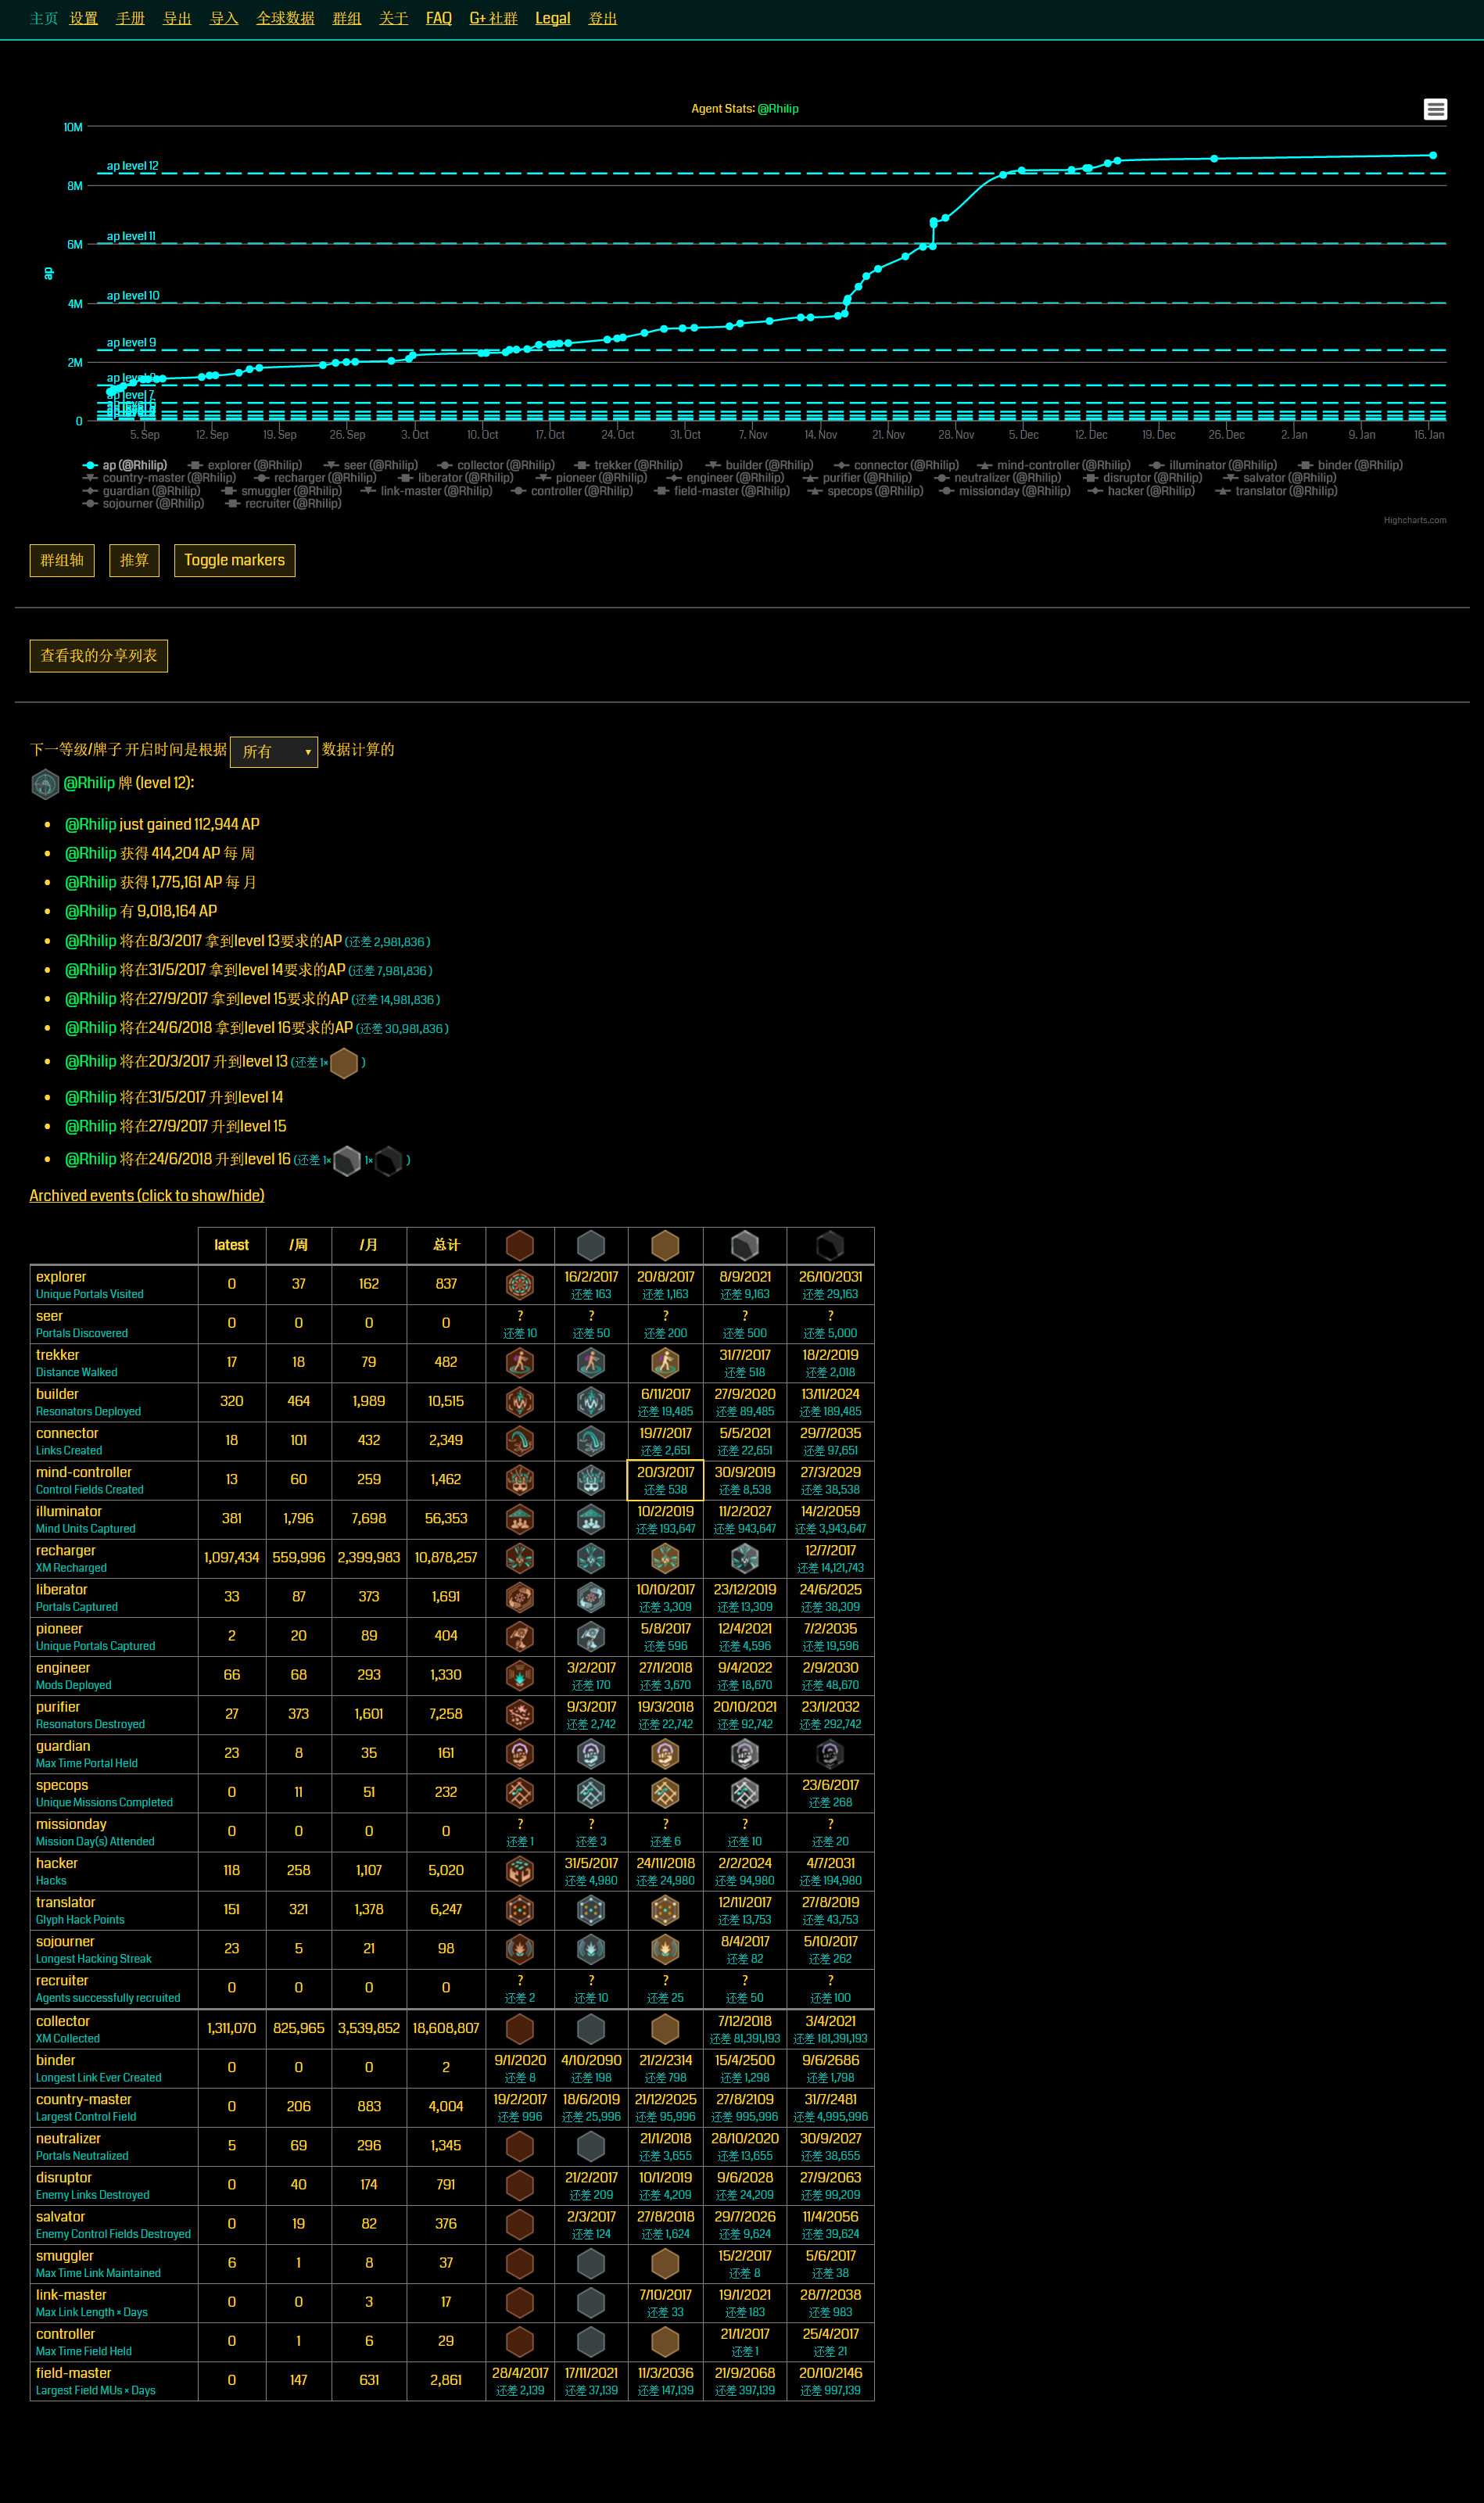Image resolution: width=1484 pixels, height=2503 pixels.
Task: Click the recharger platinum badge icon
Action: [x=745, y=1557]
